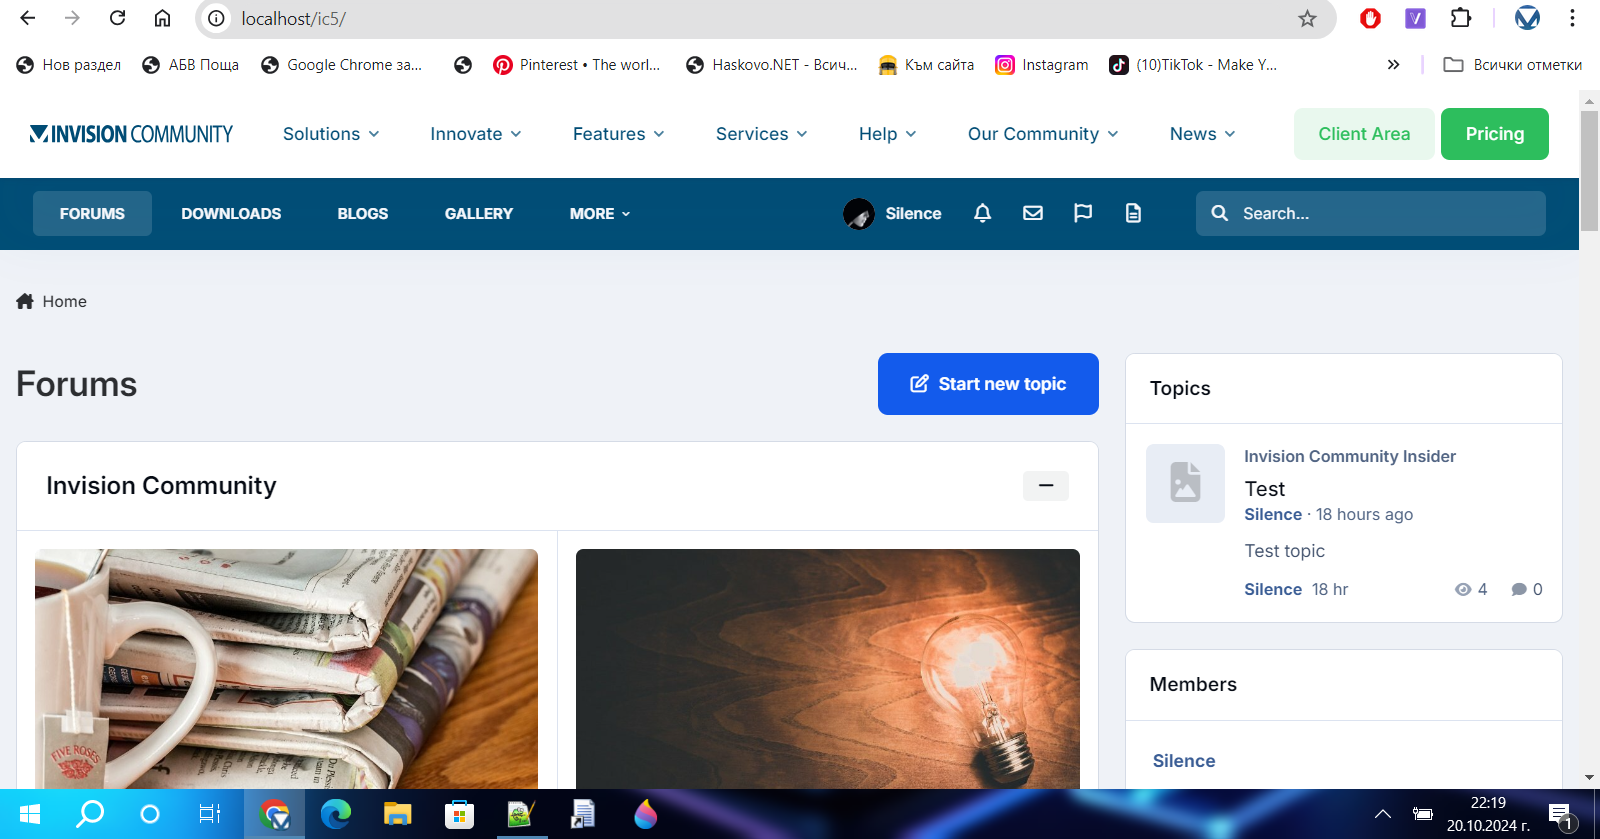
Task: Expand the Solutions dropdown menu
Action: tap(331, 134)
